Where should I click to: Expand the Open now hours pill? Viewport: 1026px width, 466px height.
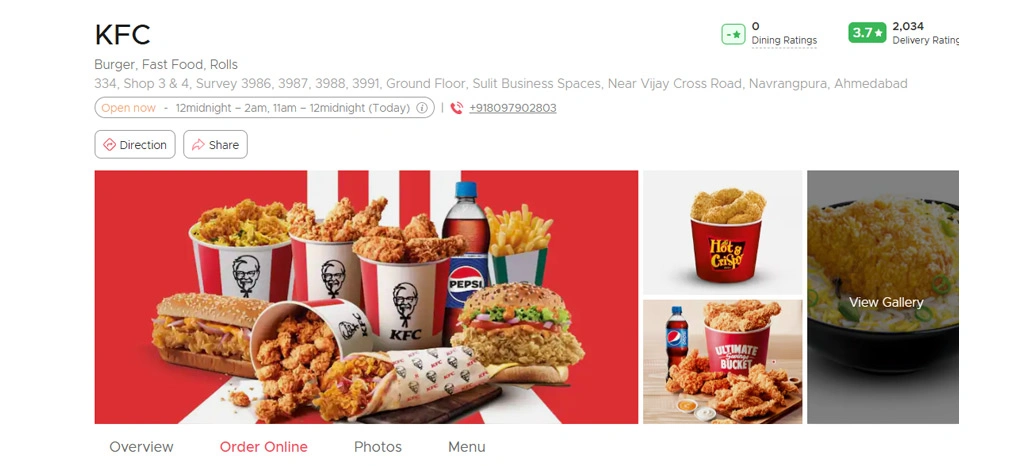264,107
